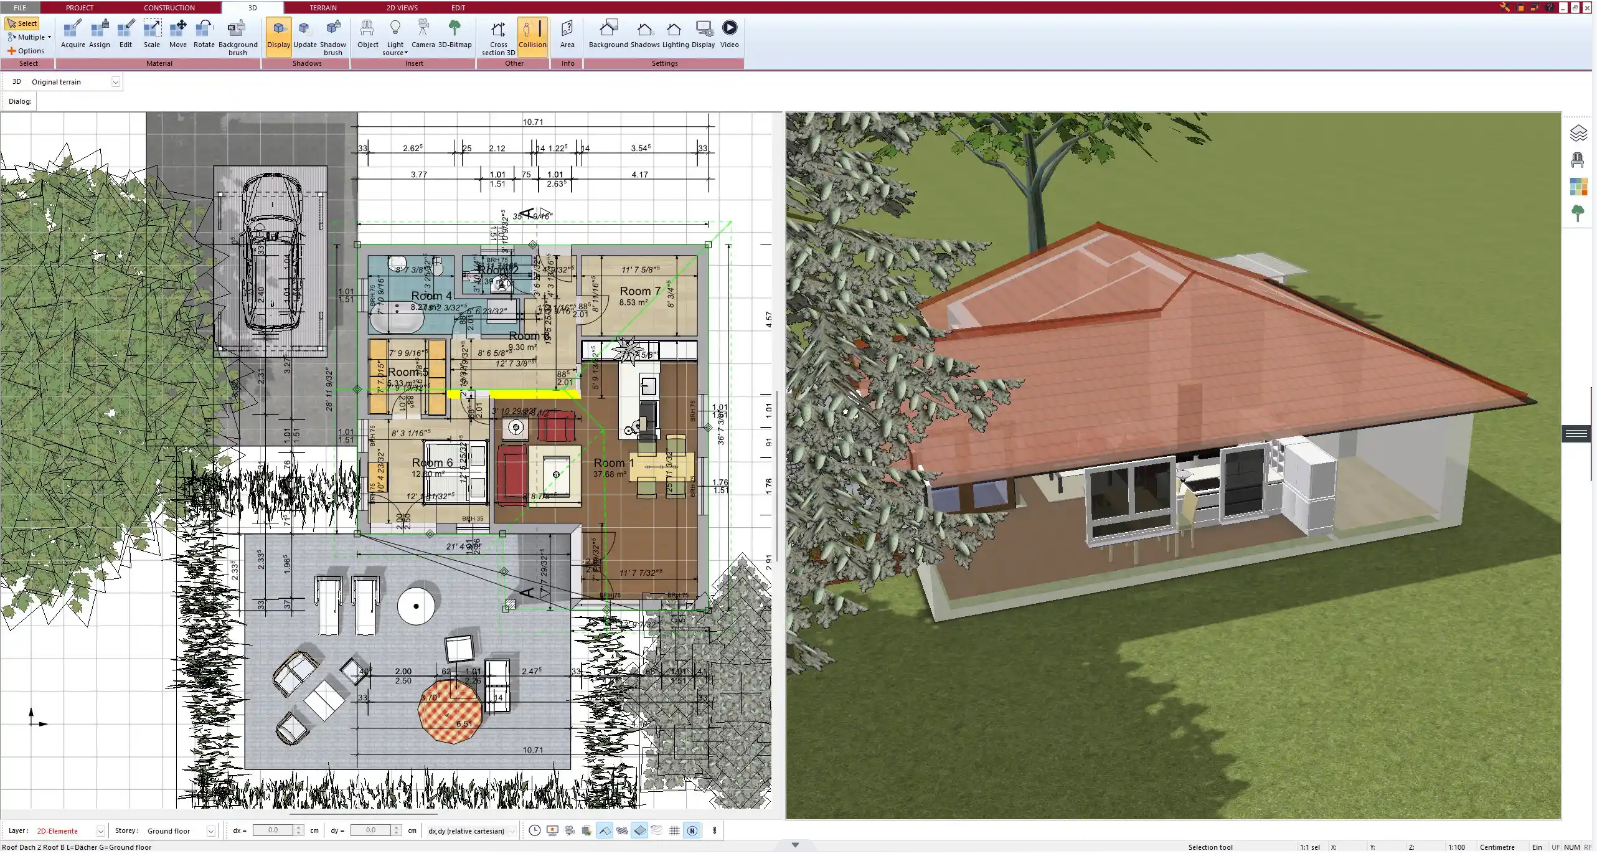Expand the Layer 2D-Elemente dropdown

100,831
